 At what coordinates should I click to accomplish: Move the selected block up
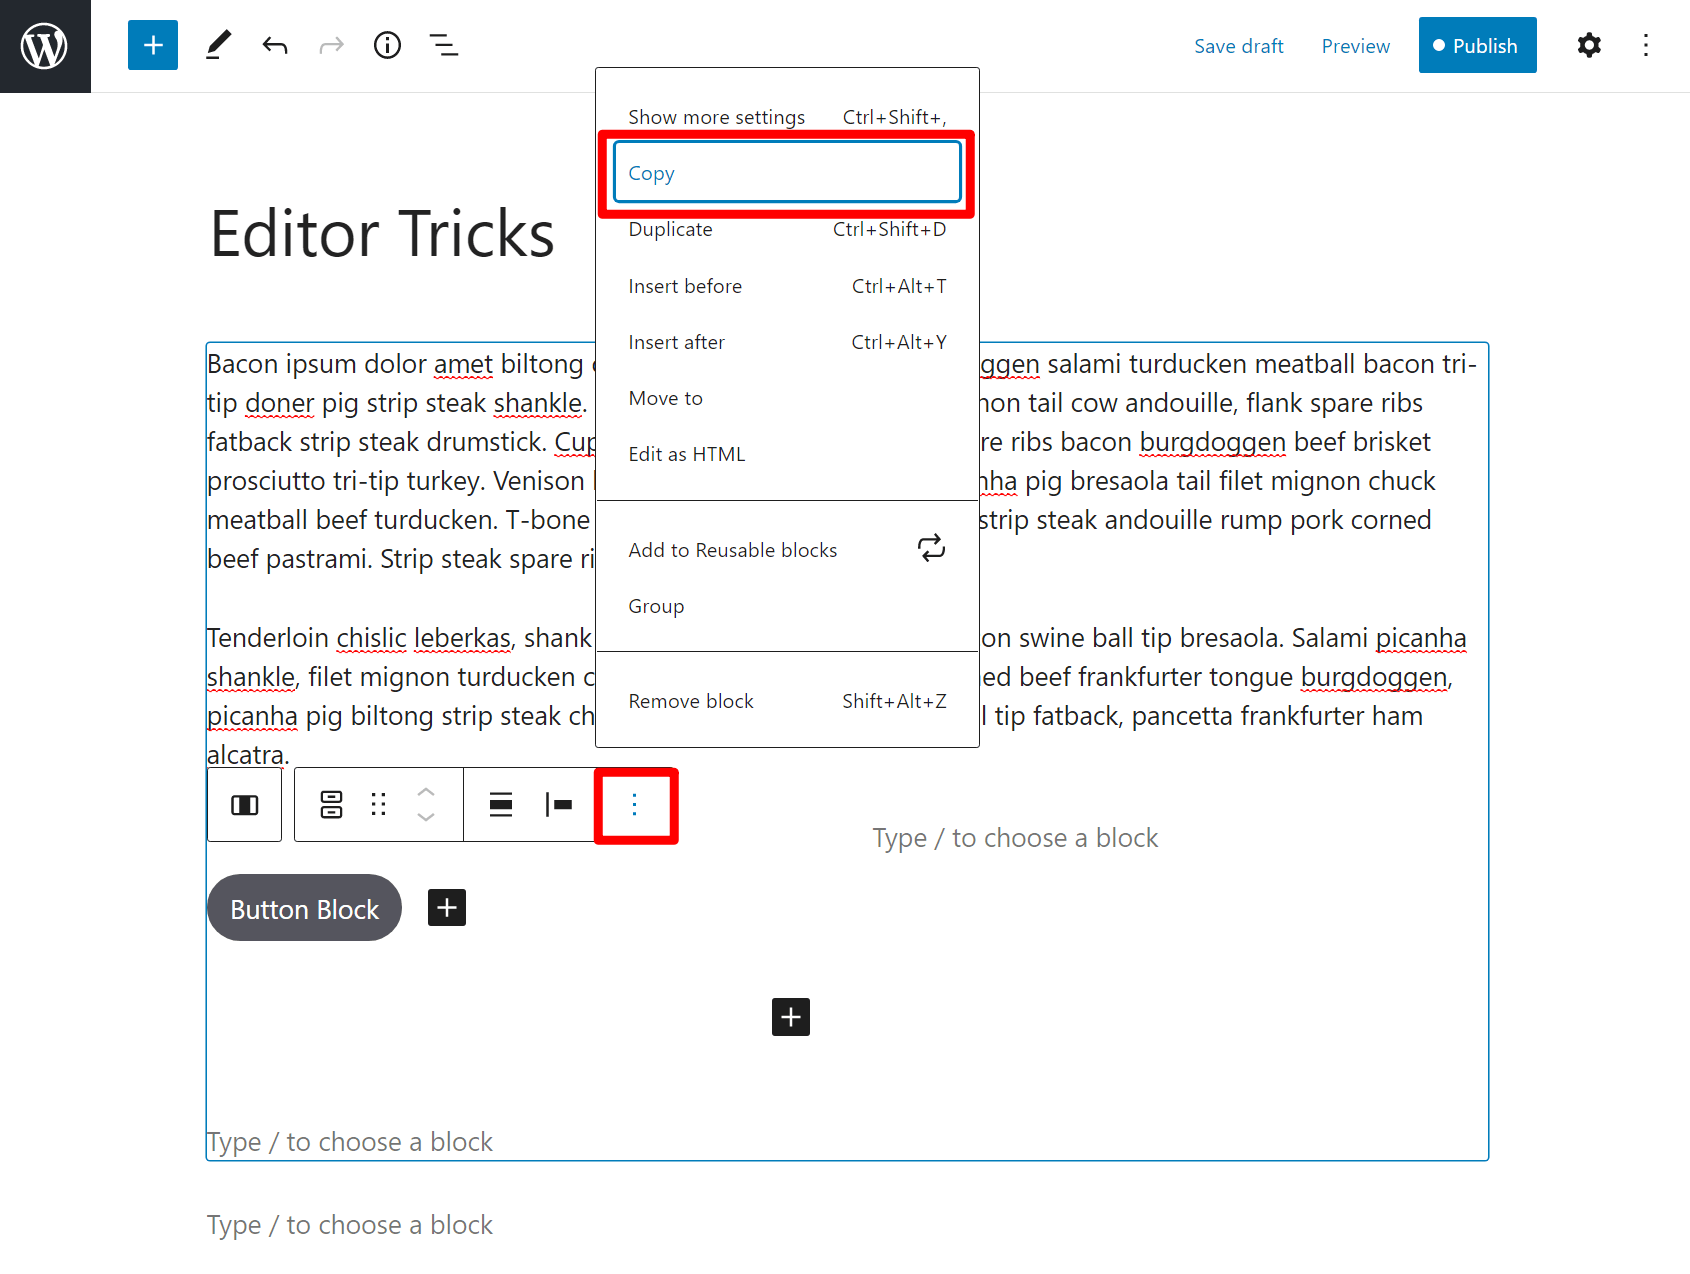[426, 791]
